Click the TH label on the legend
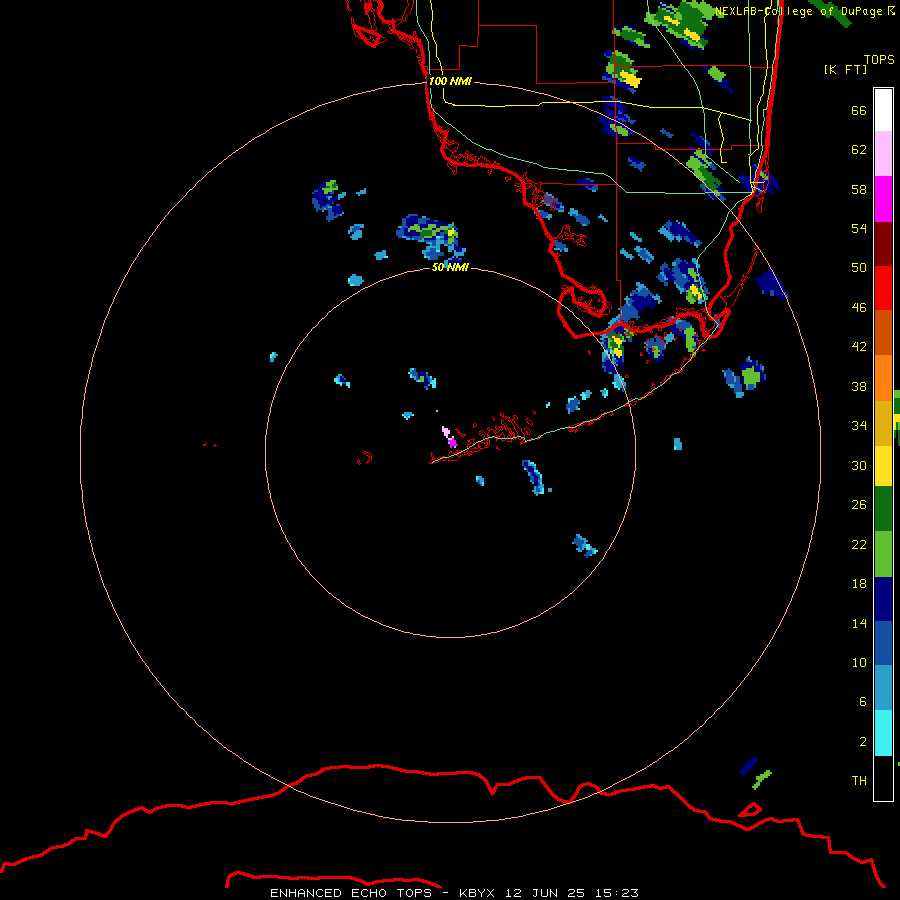 point(859,780)
